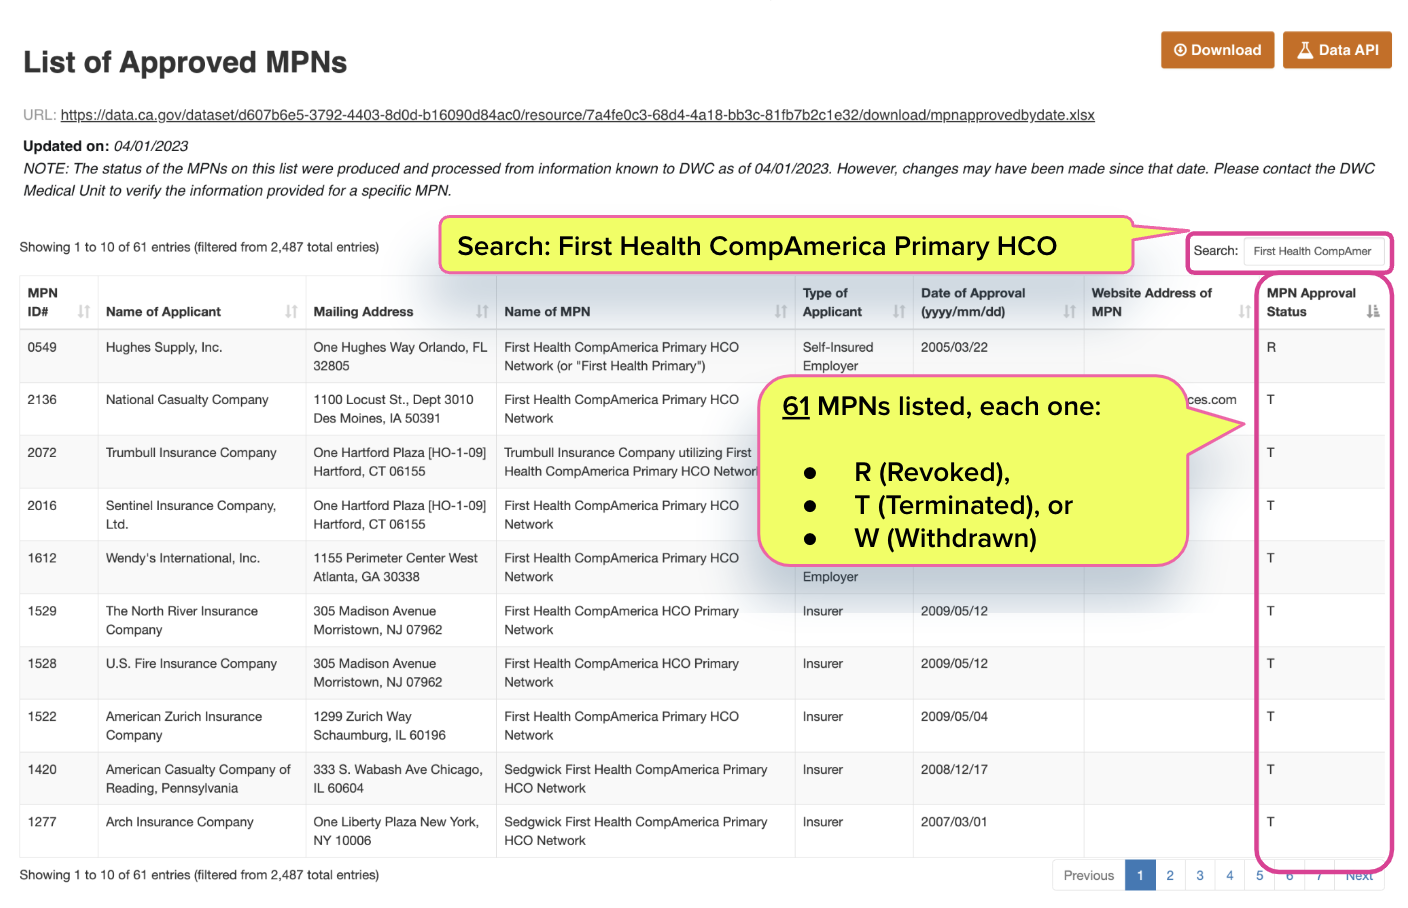Click the List of Approved MPNs heading
1408x908 pixels.
(x=185, y=63)
